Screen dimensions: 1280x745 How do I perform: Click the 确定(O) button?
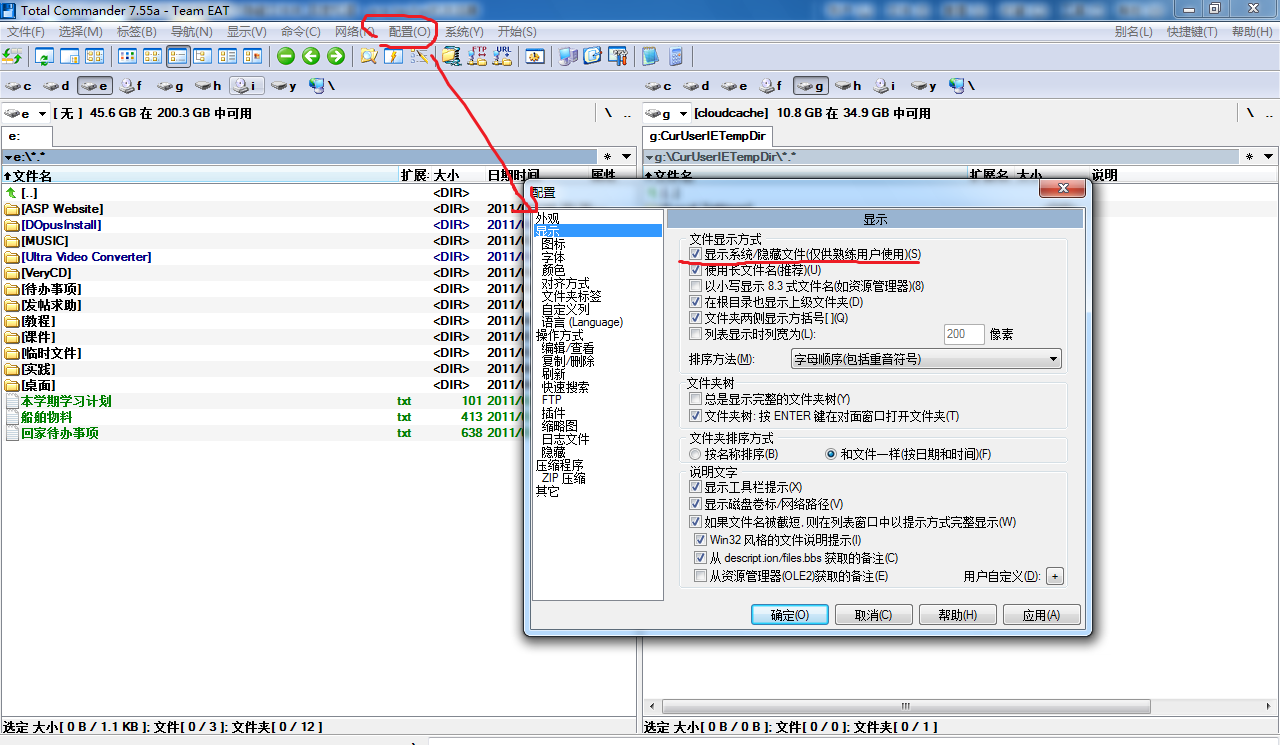click(x=789, y=615)
